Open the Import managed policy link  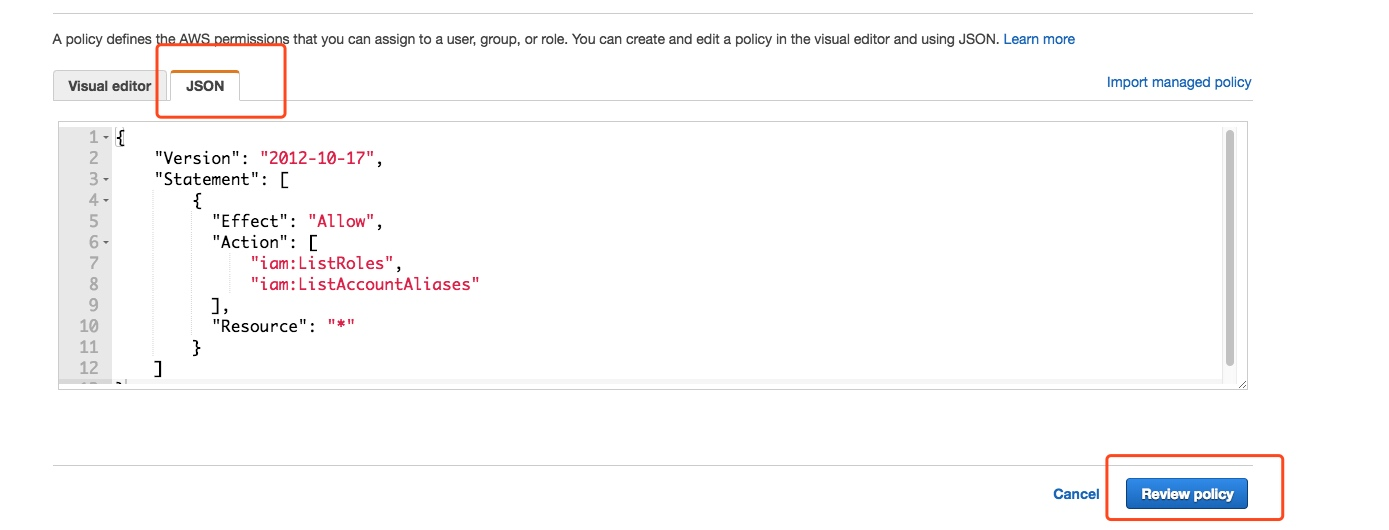click(1179, 82)
